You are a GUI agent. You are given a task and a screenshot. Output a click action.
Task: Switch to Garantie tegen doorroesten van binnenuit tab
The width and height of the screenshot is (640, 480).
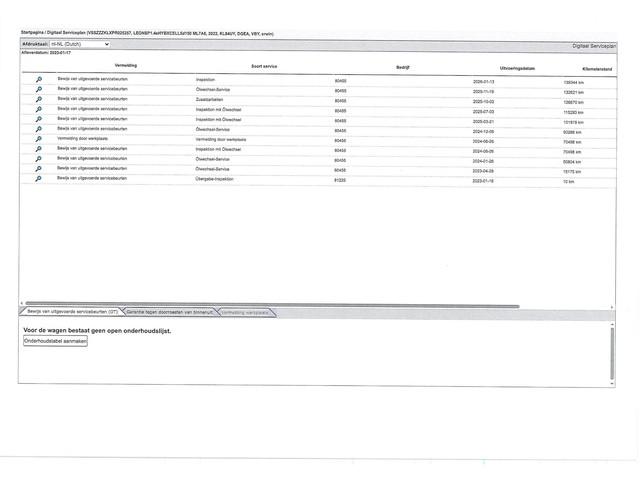click(x=169, y=312)
